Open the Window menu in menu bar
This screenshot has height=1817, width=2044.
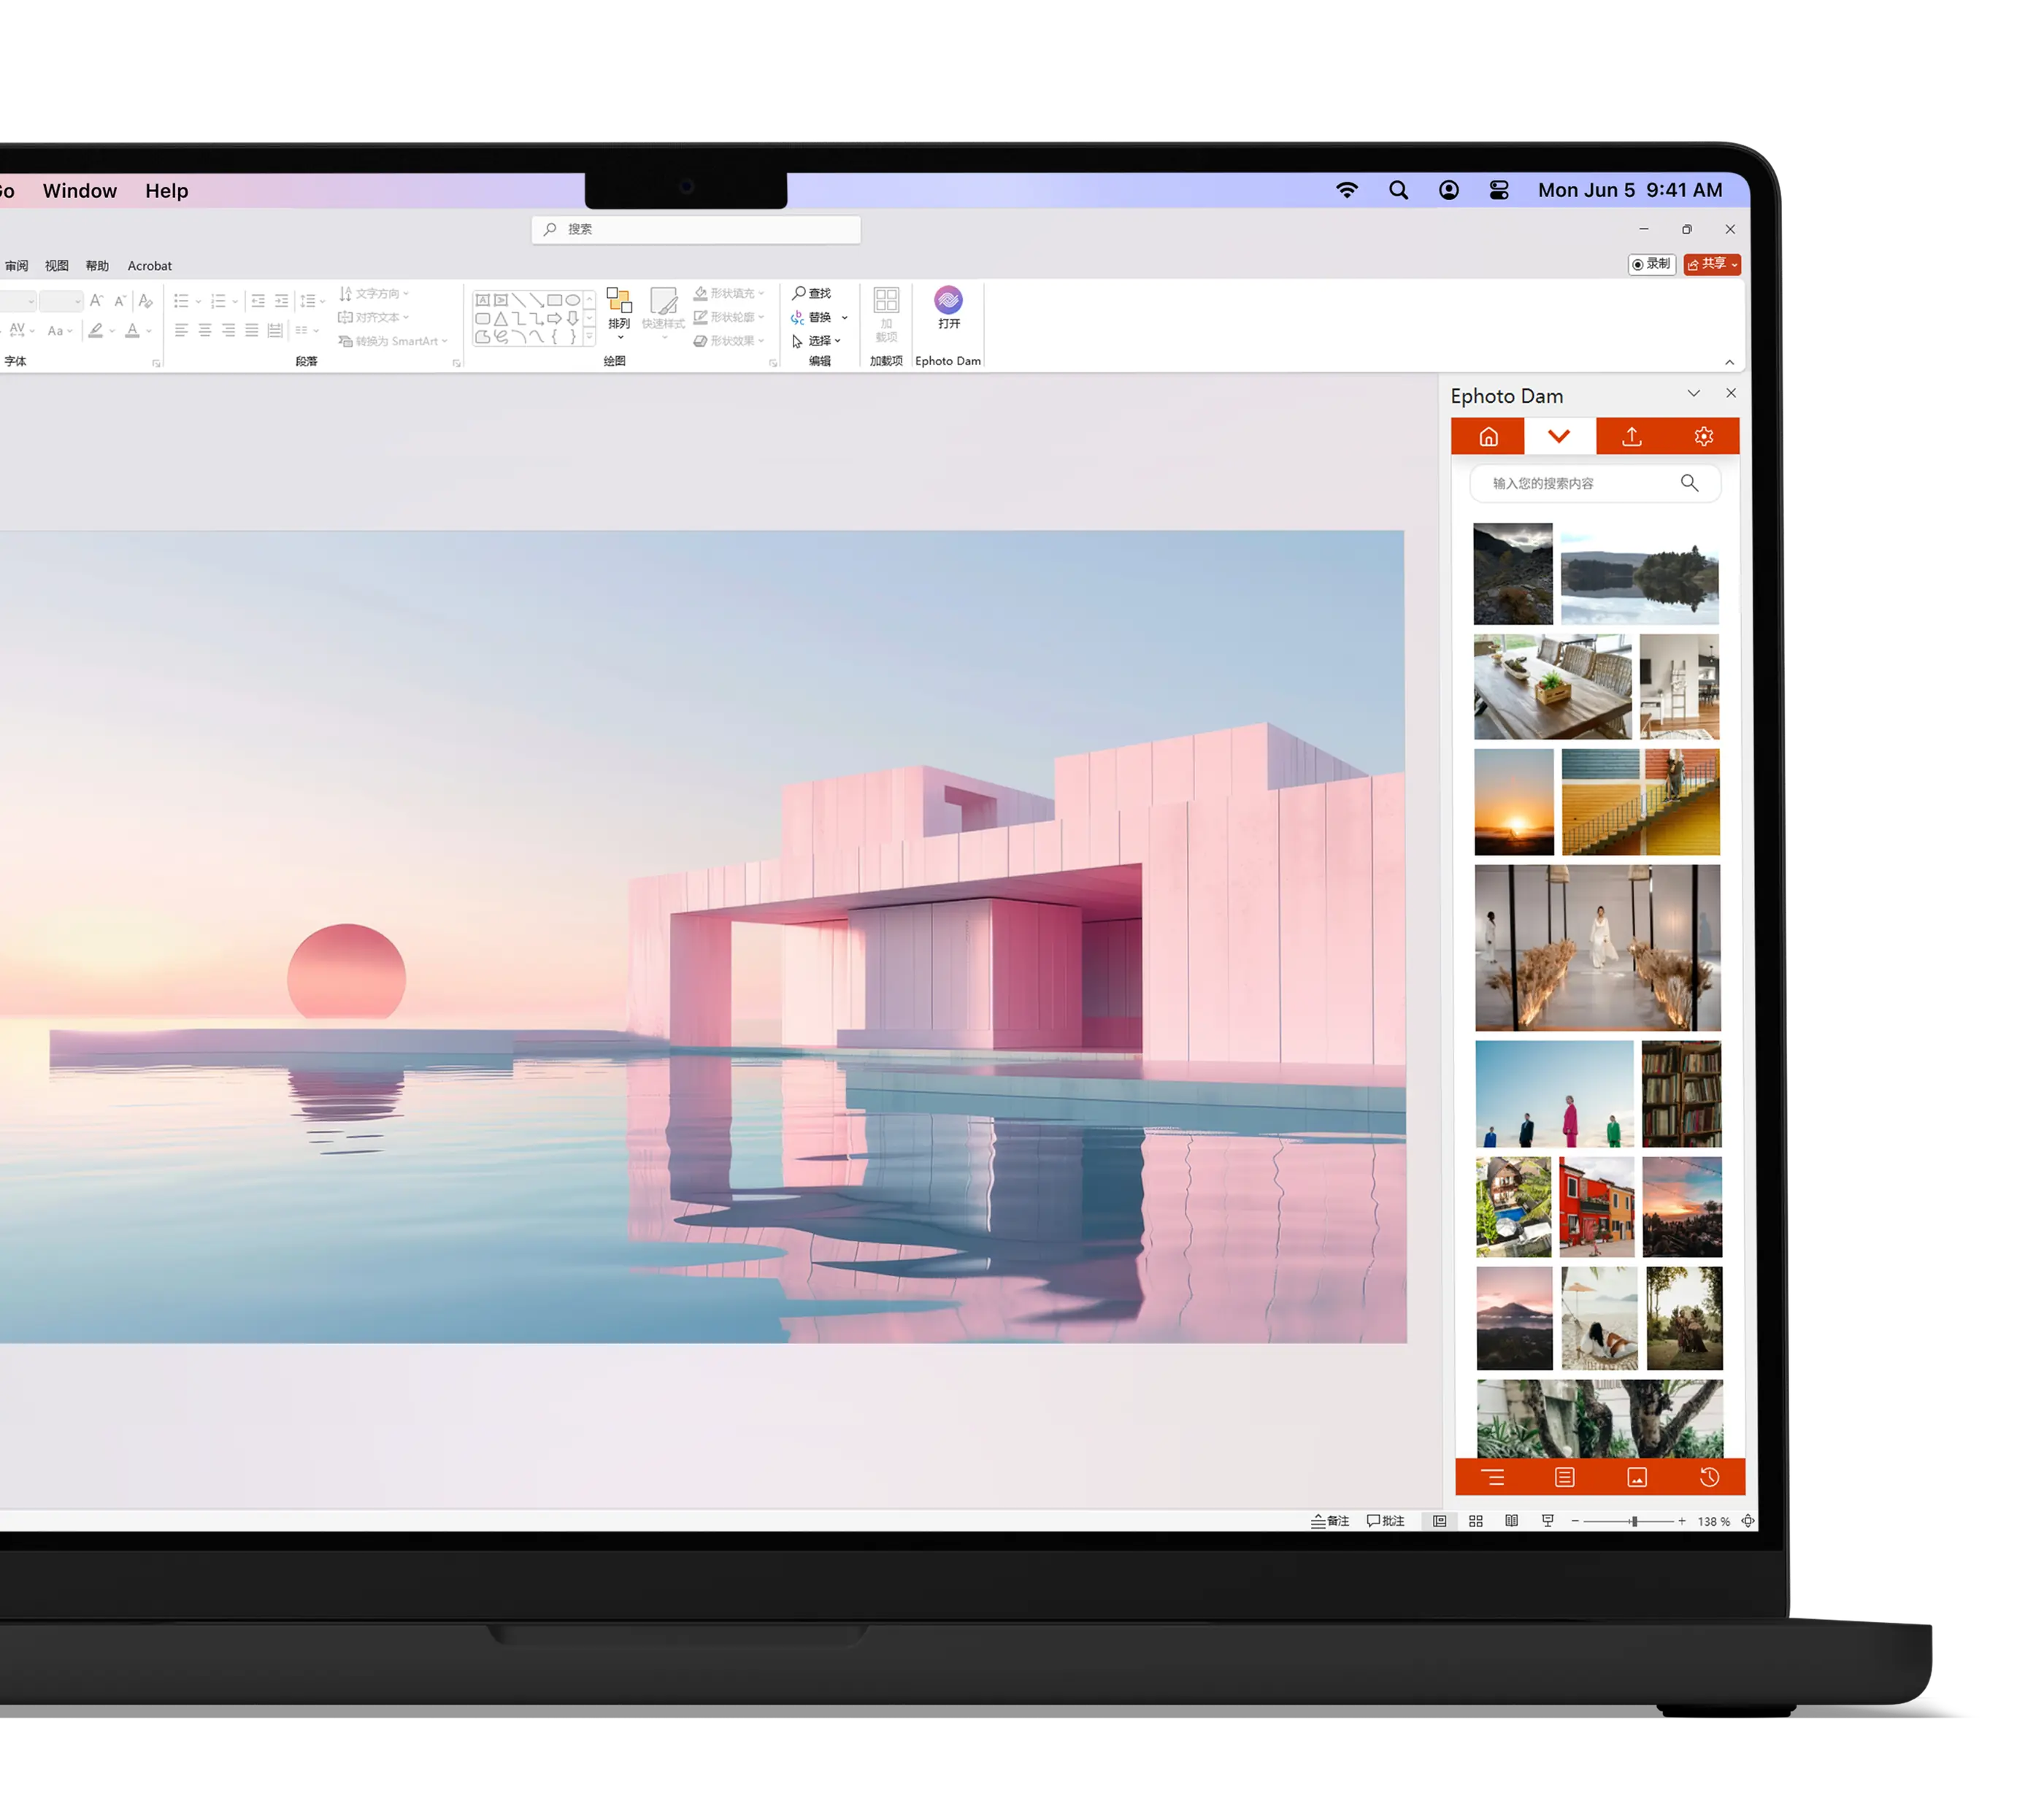80,191
